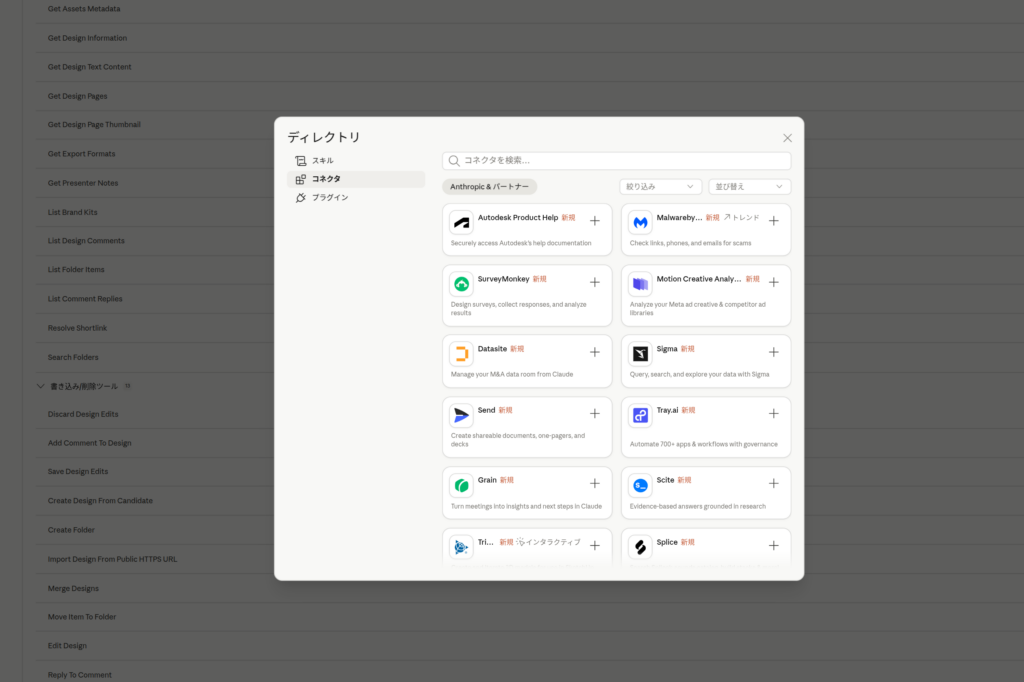Select the コネクタ tab
Image resolution: width=1024 pixels, height=682 pixels.
pos(356,179)
